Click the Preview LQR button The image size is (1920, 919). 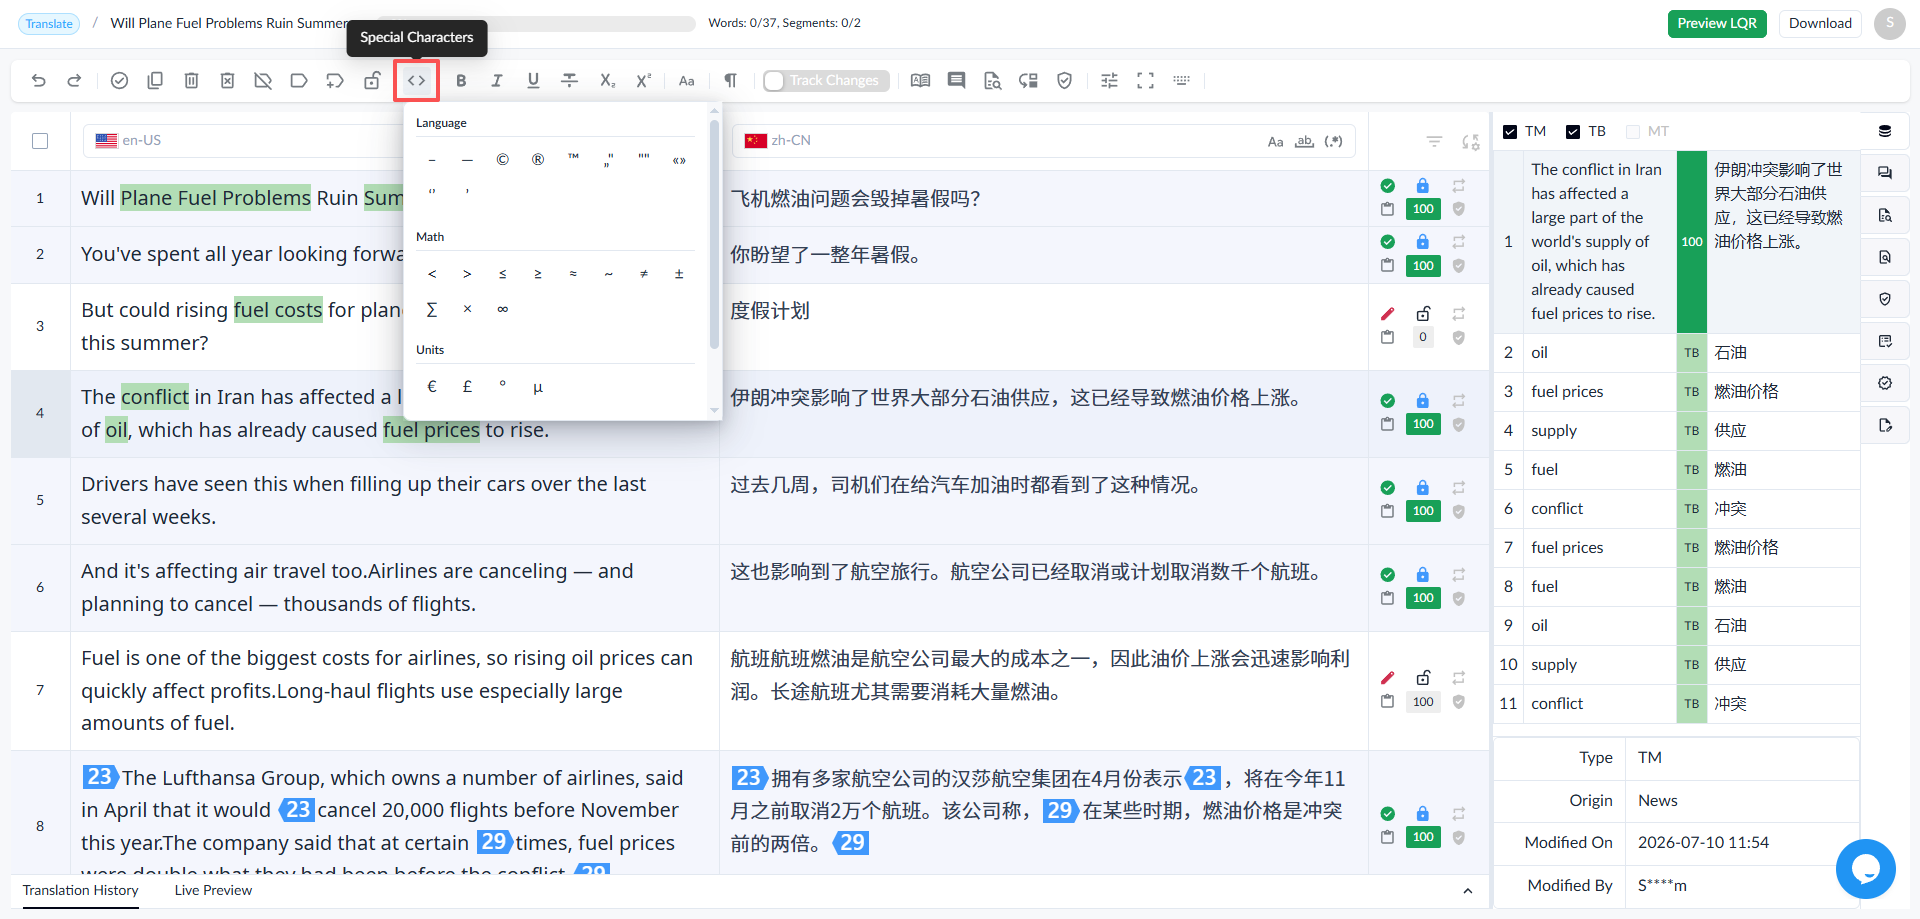click(x=1717, y=24)
